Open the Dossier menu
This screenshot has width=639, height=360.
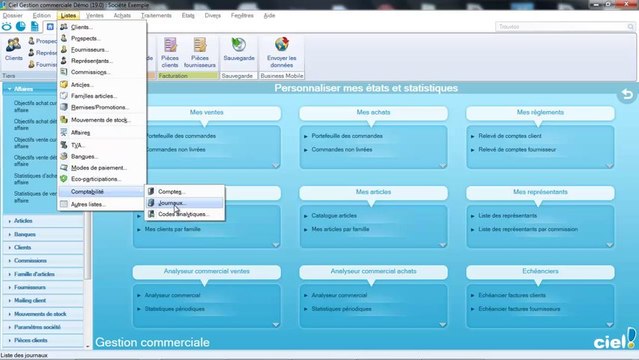click(x=13, y=15)
